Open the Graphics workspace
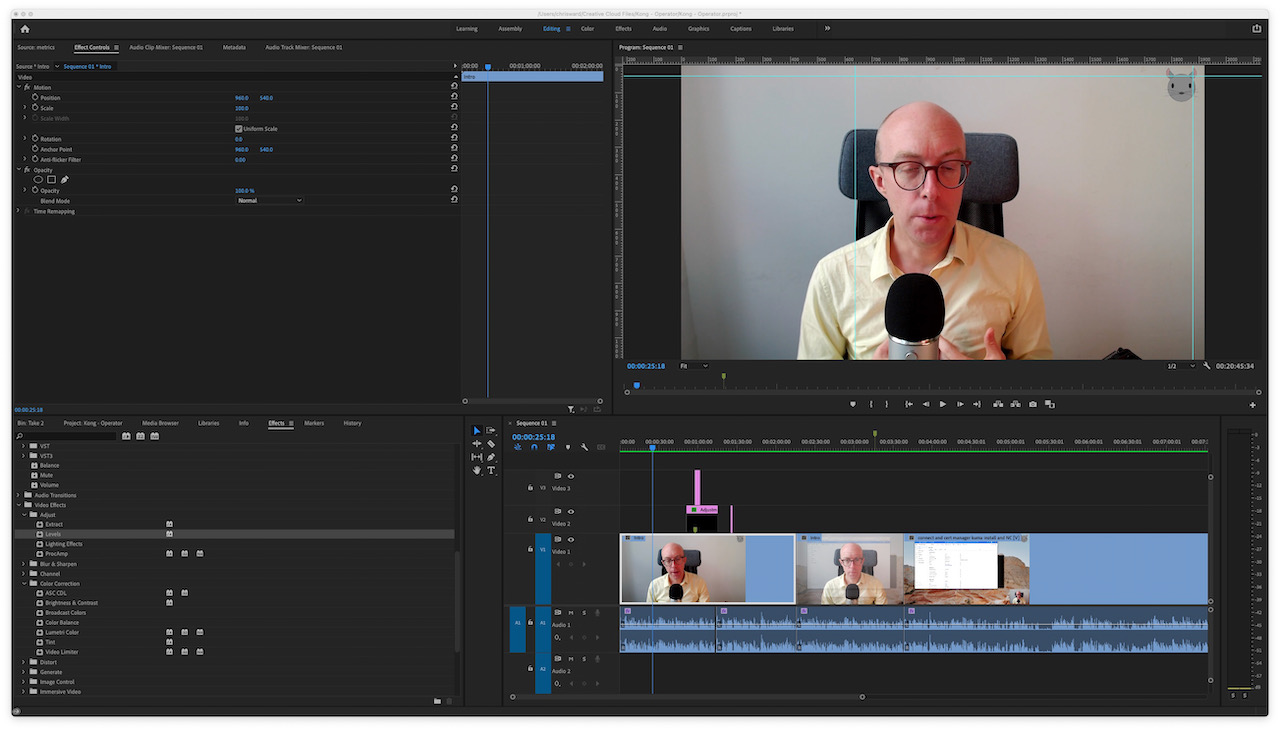The width and height of the screenshot is (1280, 730). pyautogui.click(x=699, y=29)
